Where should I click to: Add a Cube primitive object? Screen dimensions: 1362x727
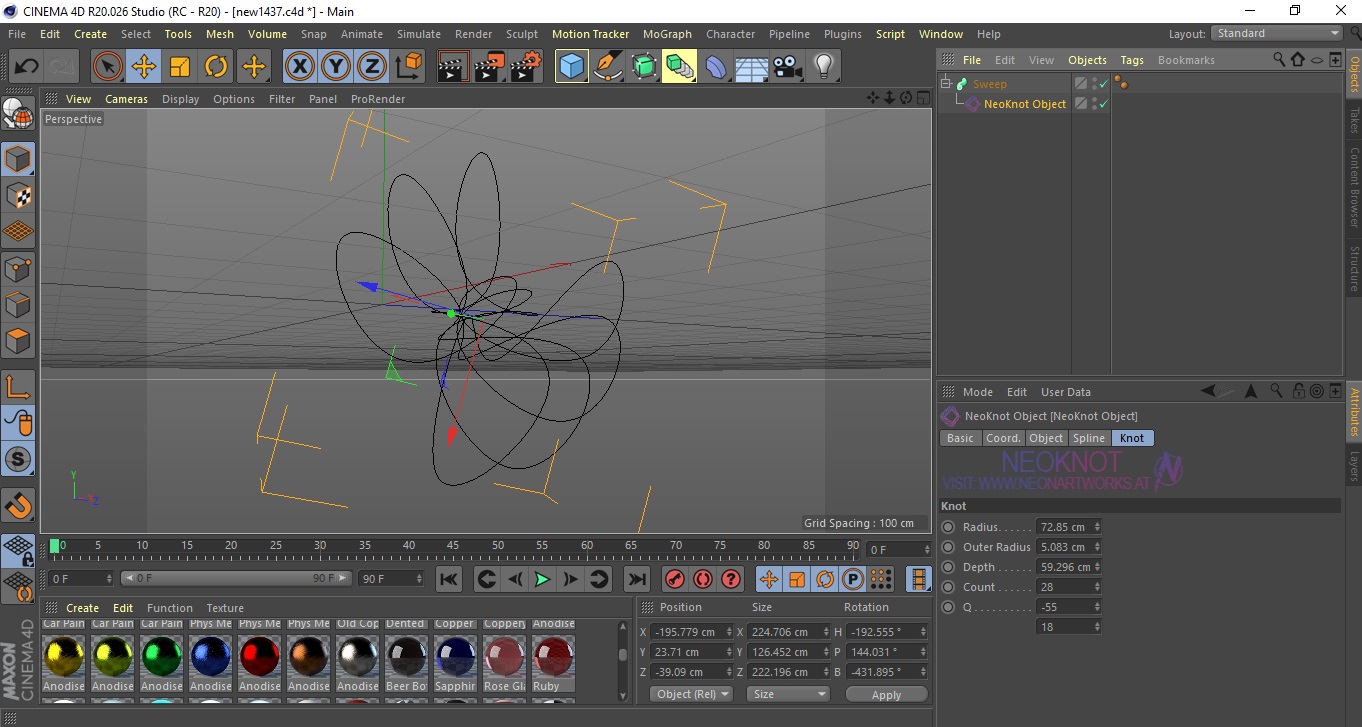pos(571,67)
